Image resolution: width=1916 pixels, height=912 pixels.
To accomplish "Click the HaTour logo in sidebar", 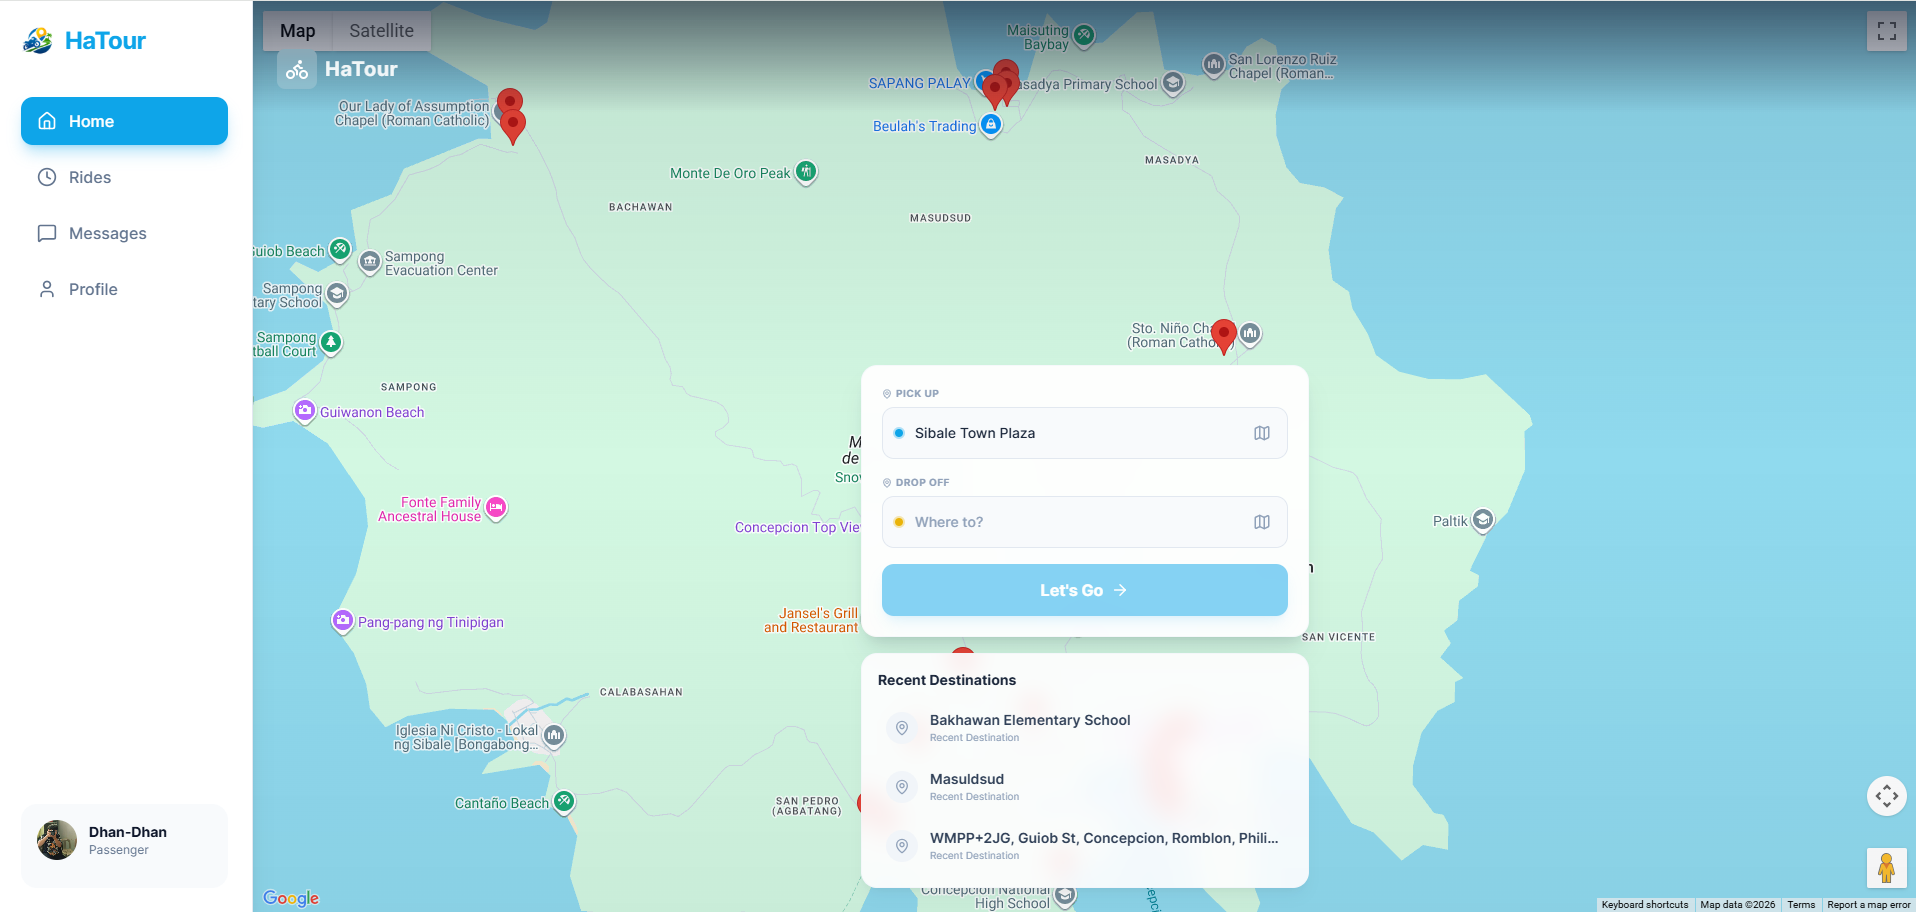I will 85,40.
